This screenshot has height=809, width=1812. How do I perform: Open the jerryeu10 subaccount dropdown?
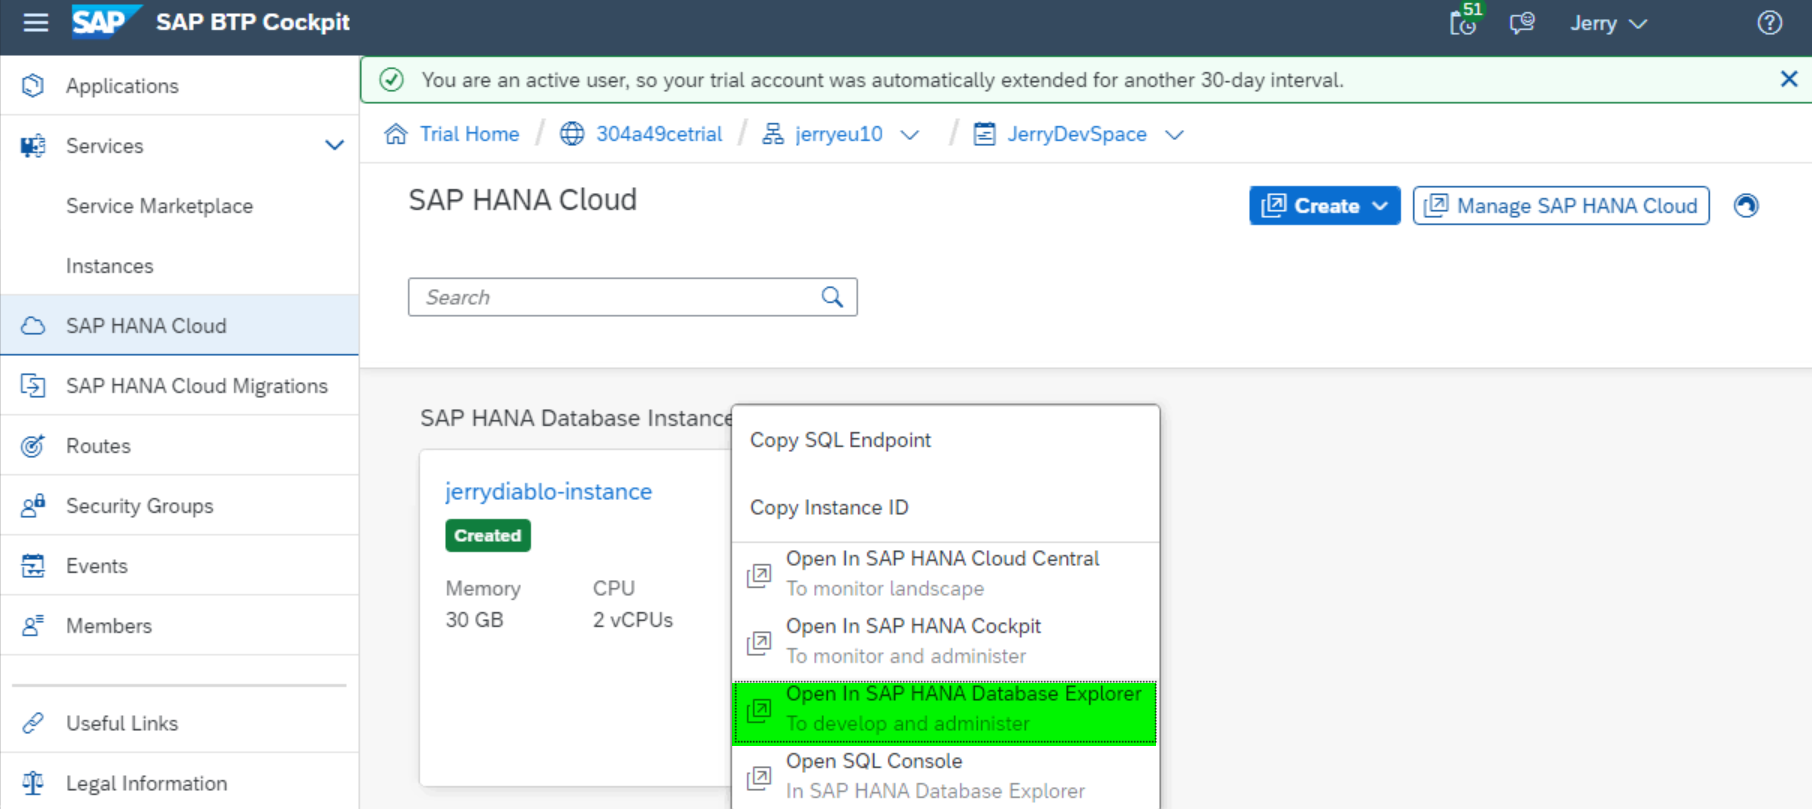(x=910, y=135)
